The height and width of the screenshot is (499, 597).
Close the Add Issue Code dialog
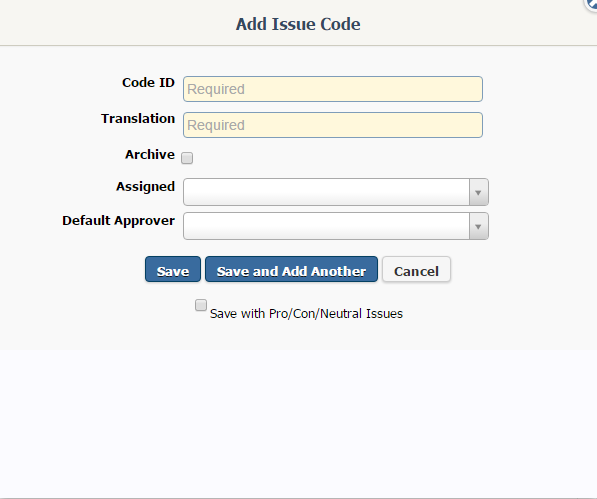point(591,4)
